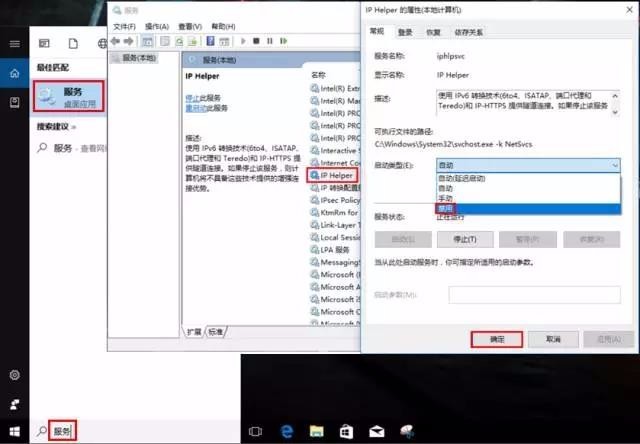Select the Interactive service row

click(335, 151)
